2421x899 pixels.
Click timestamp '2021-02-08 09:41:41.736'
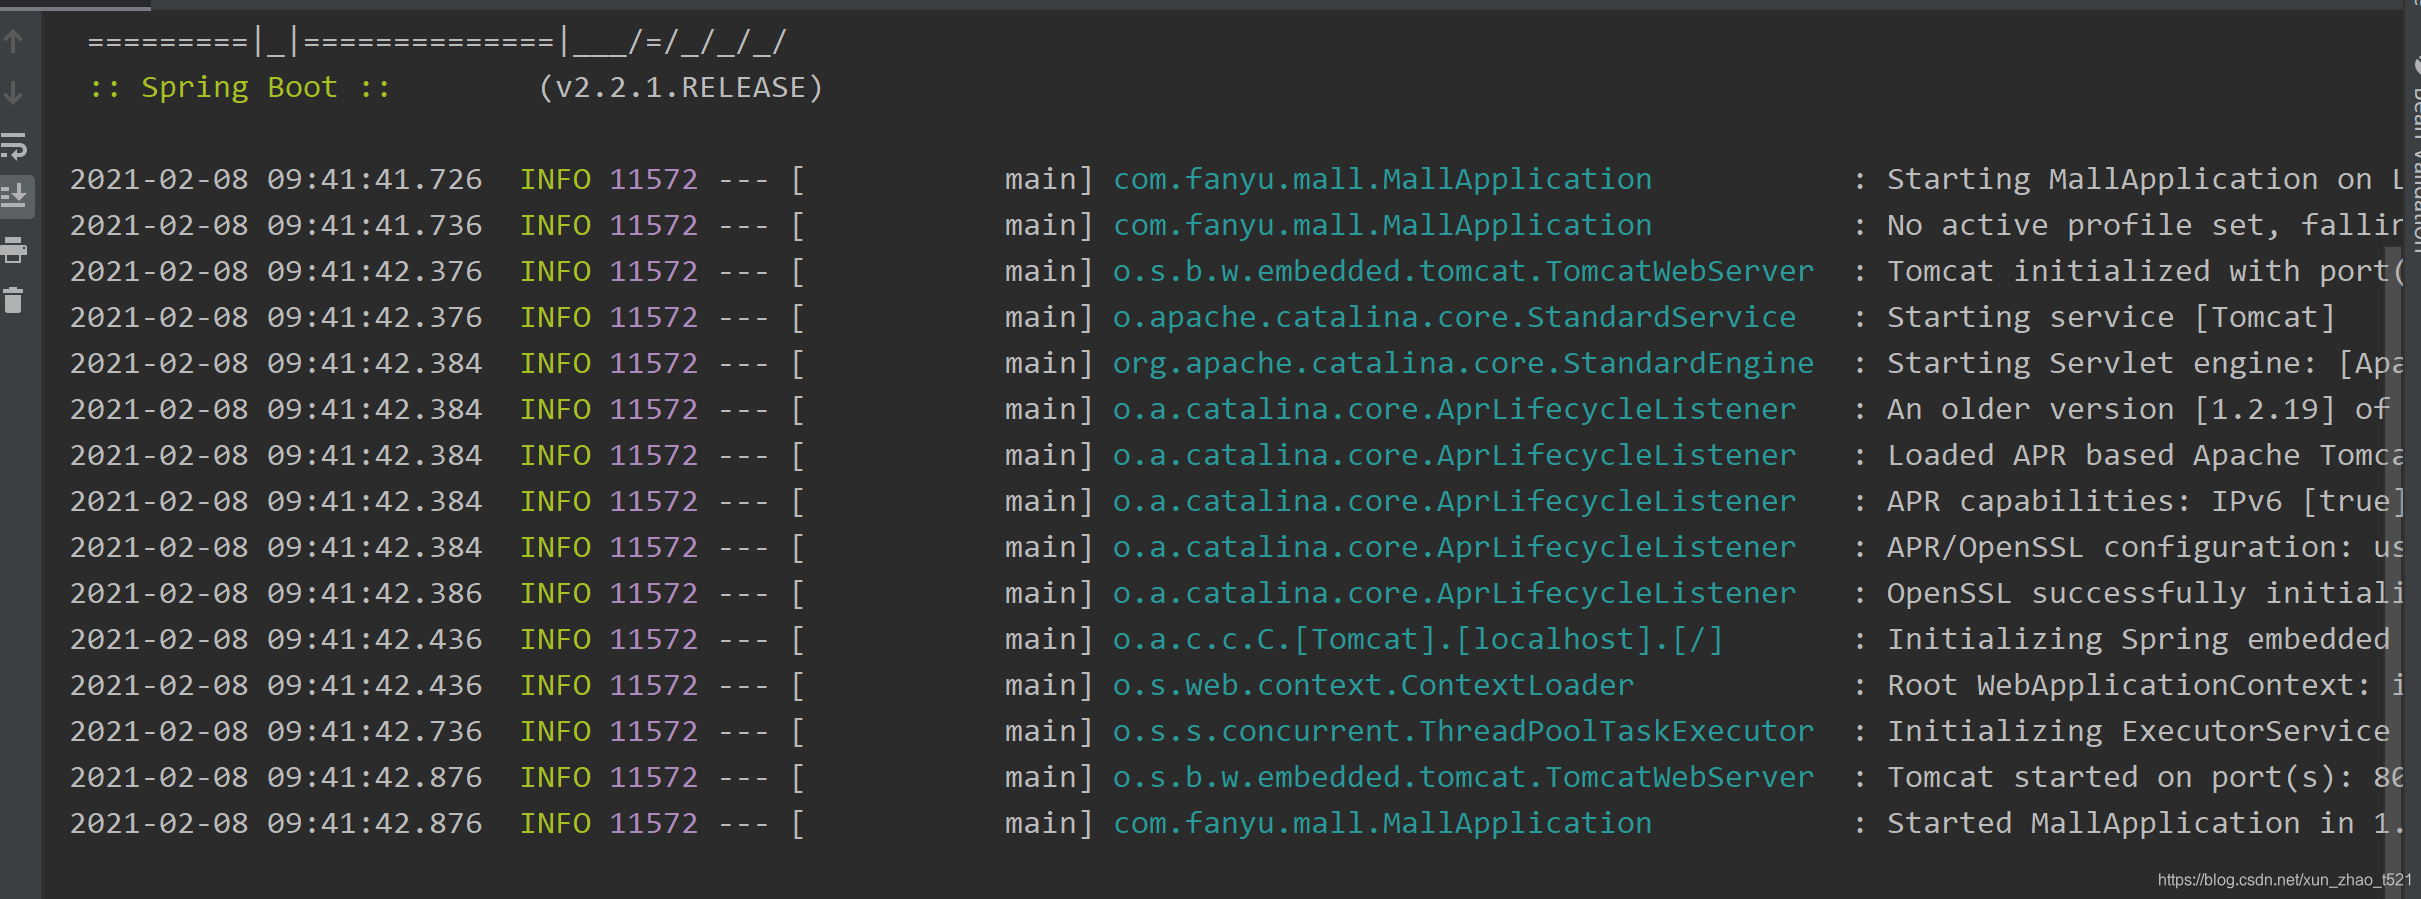(x=276, y=226)
